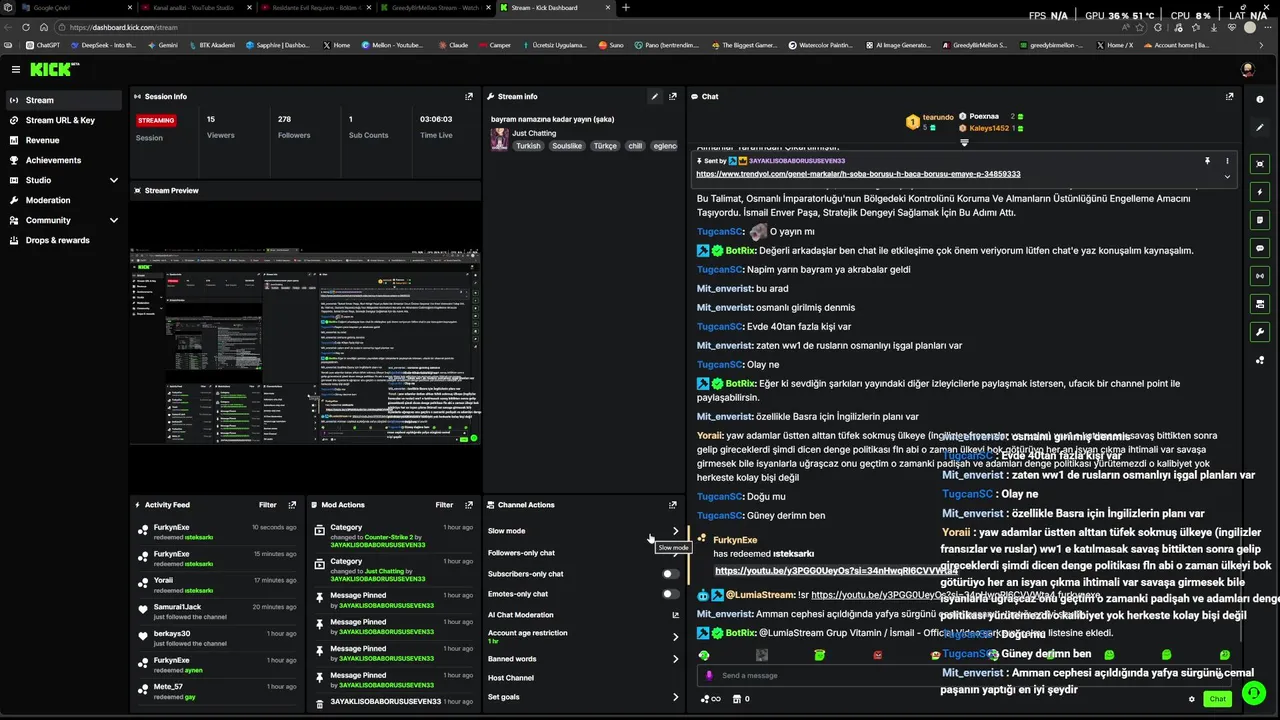Pop out the Session Info panel
This screenshot has height=720, width=1280.
click(469, 97)
